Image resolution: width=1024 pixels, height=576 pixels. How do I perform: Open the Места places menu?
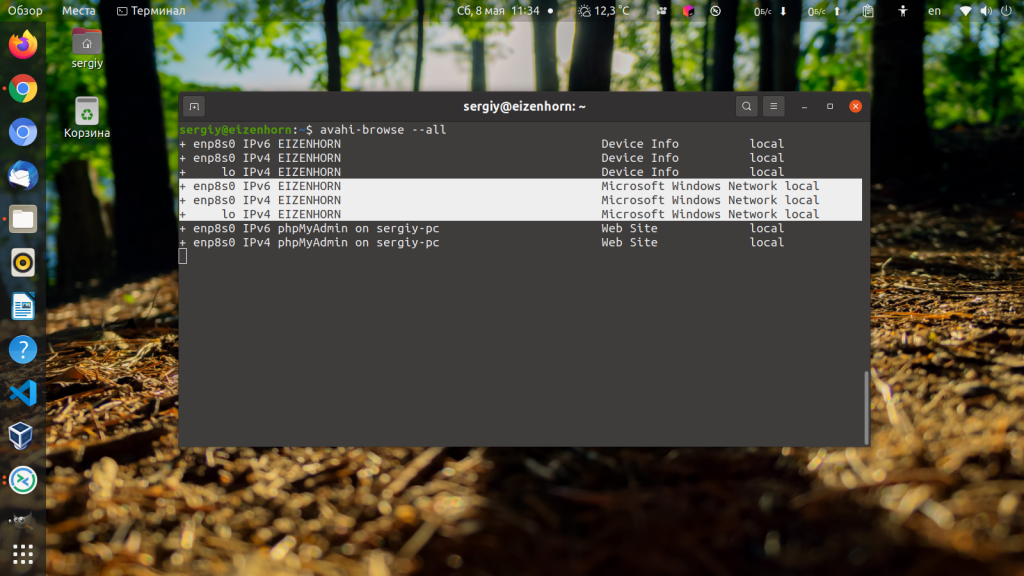pos(78,10)
